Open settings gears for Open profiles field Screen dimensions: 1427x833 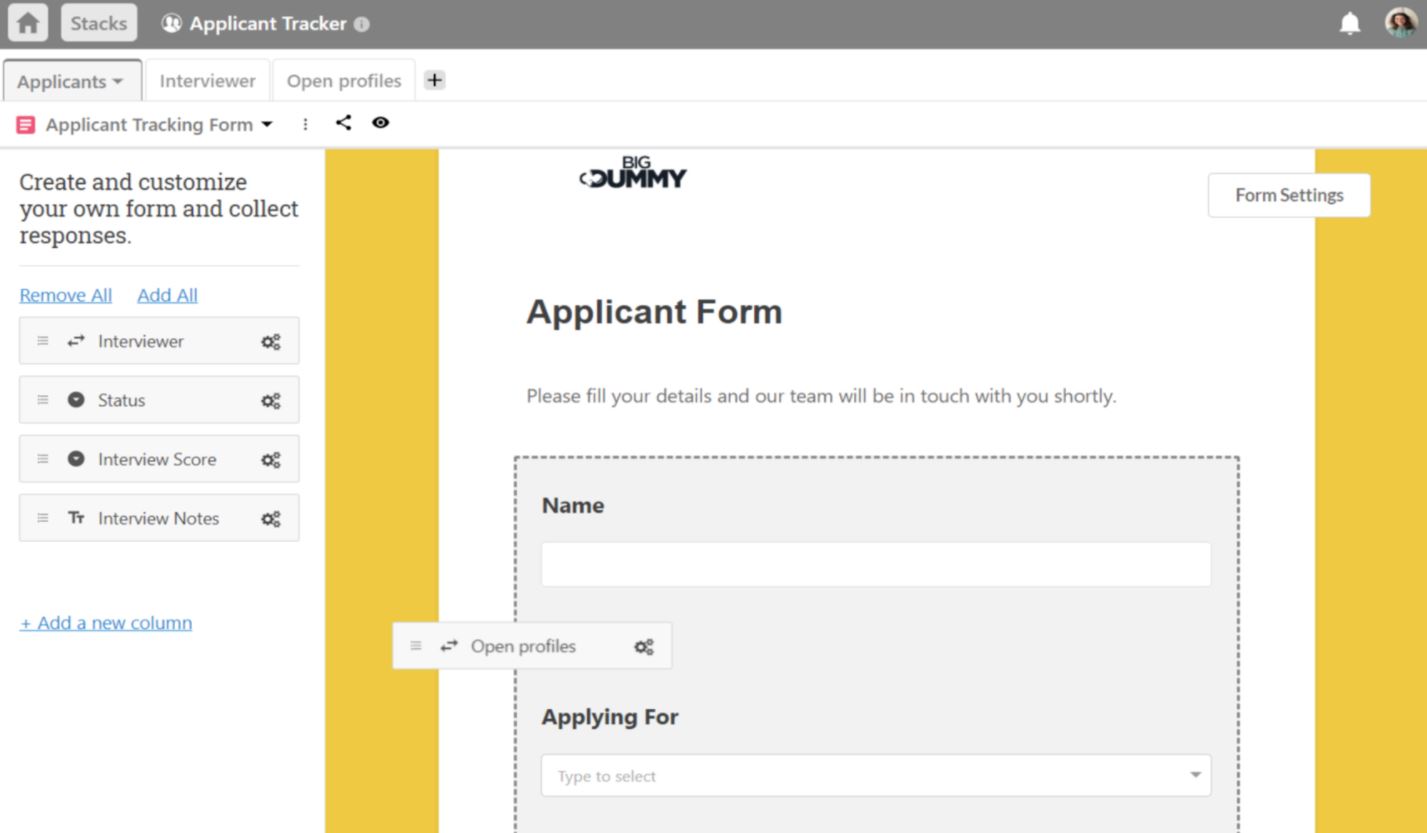coord(644,647)
